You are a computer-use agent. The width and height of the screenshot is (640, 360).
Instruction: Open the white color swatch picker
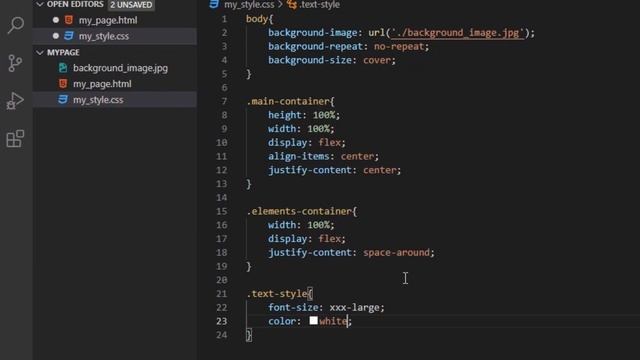click(313, 320)
